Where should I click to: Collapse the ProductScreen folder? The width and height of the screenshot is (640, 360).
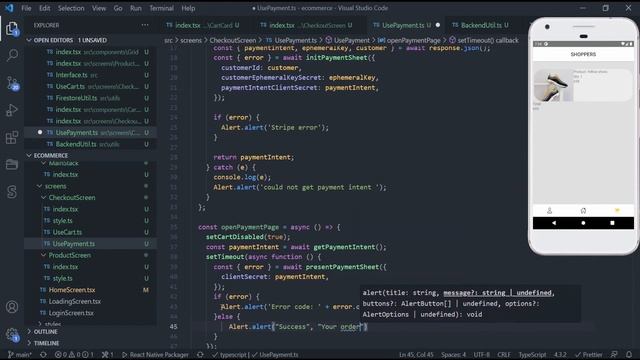point(44,255)
